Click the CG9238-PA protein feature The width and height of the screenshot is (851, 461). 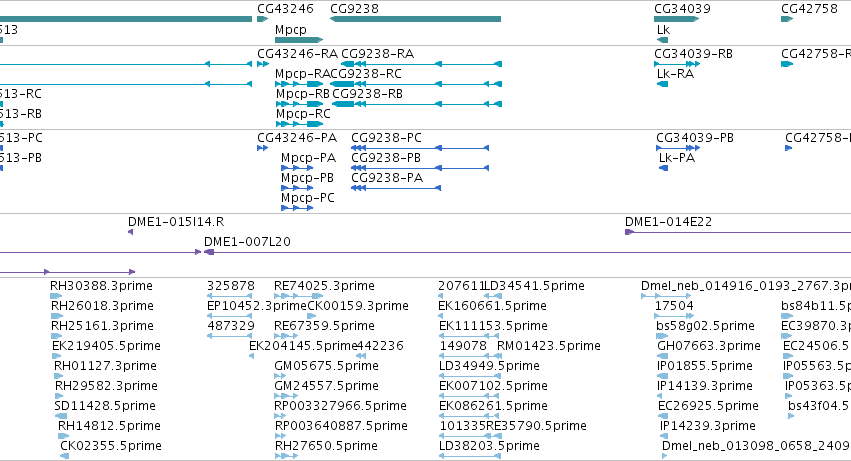tap(396, 188)
